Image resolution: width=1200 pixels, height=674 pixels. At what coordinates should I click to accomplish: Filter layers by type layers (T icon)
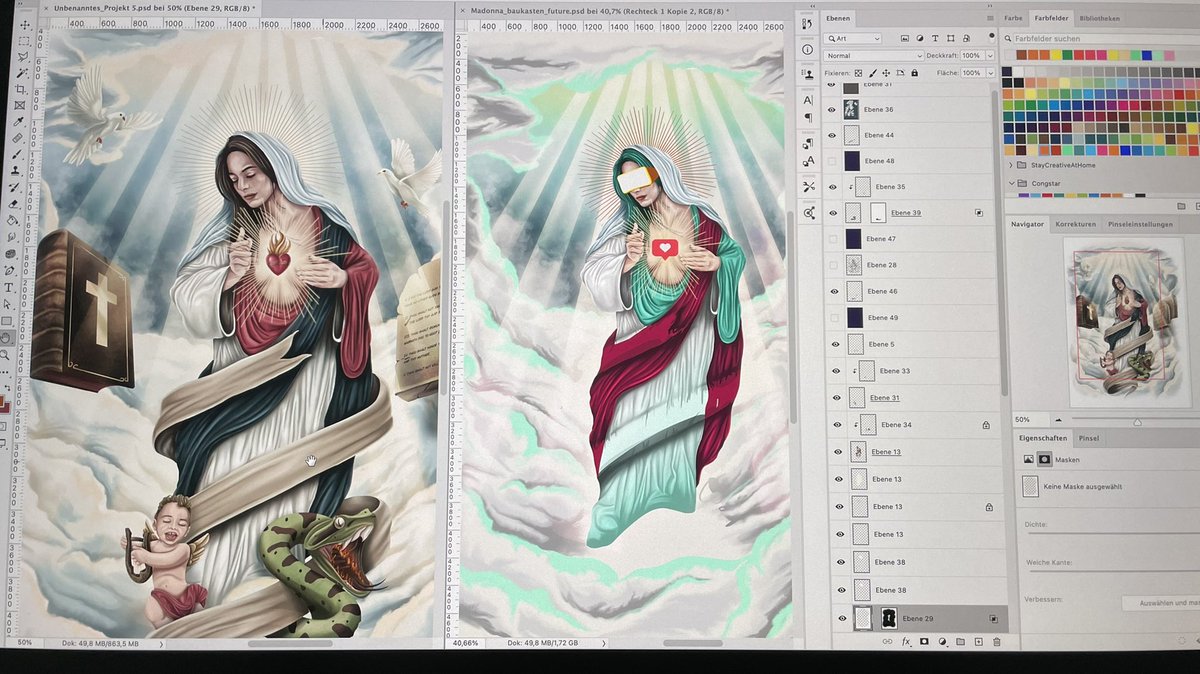point(934,39)
